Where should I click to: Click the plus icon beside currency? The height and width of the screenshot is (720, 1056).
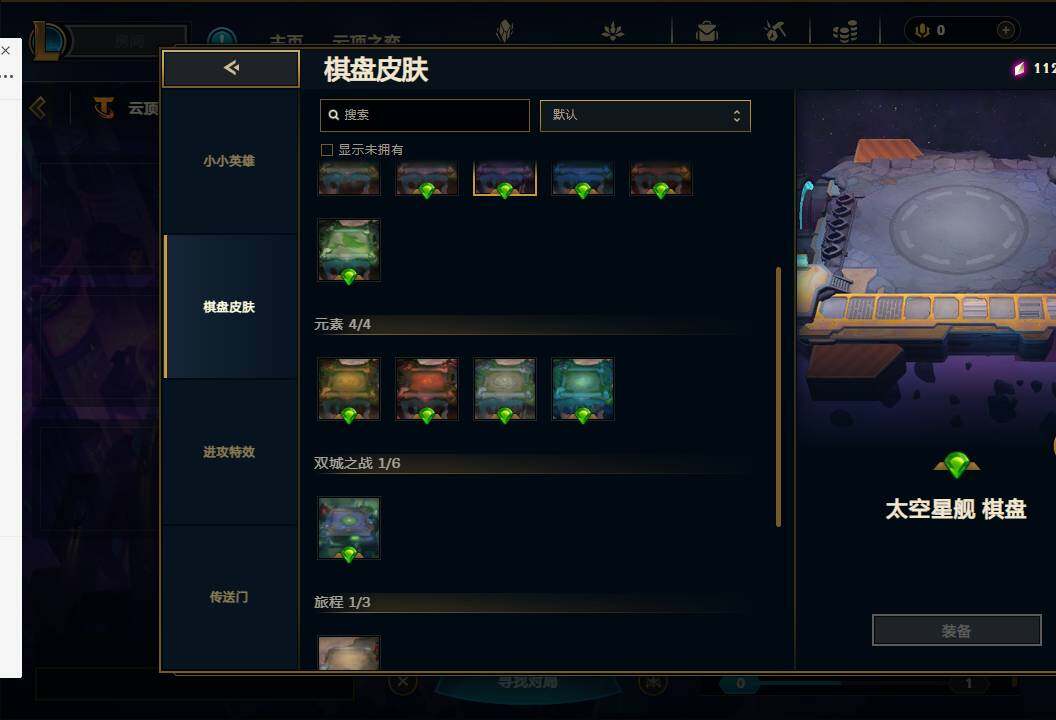click(x=1005, y=30)
